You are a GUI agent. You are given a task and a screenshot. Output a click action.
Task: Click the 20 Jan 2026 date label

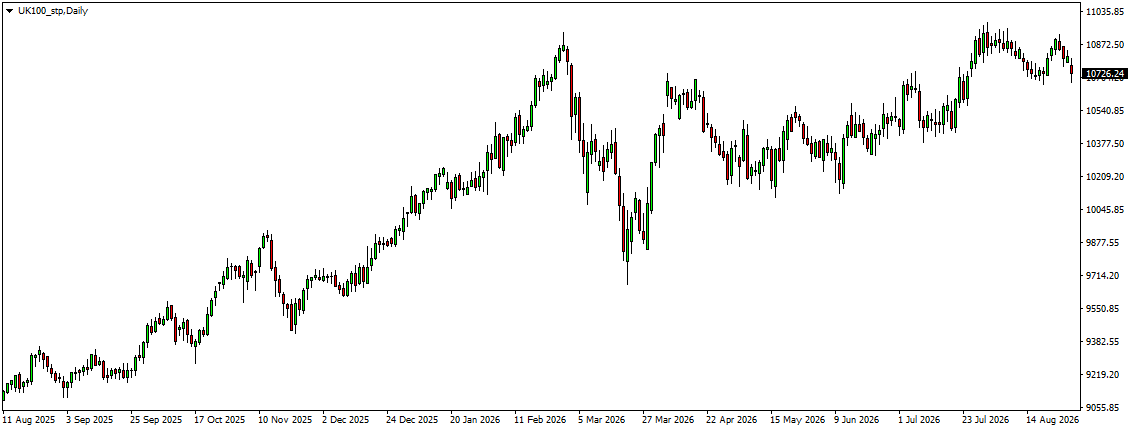(x=476, y=419)
